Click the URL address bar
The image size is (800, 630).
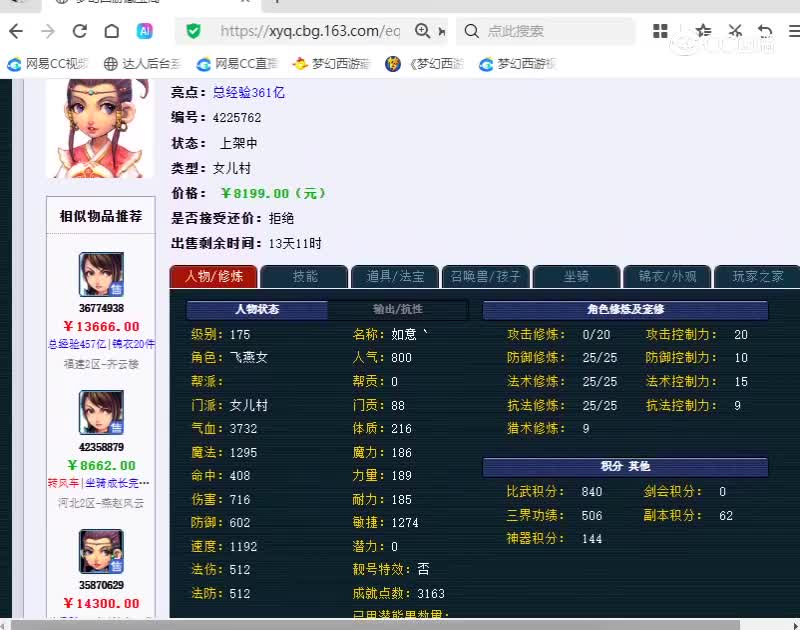[x=310, y=31]
